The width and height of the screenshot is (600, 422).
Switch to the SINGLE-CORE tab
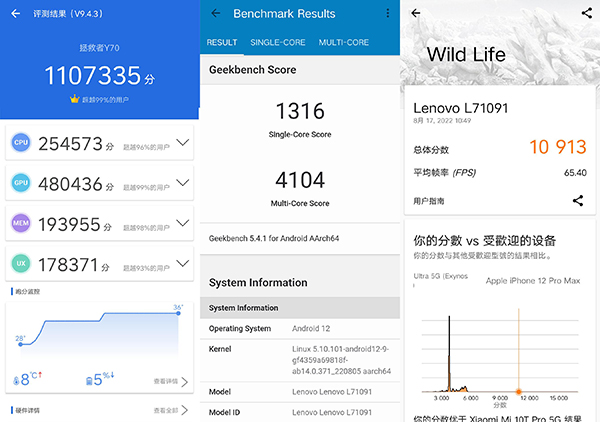278,43
